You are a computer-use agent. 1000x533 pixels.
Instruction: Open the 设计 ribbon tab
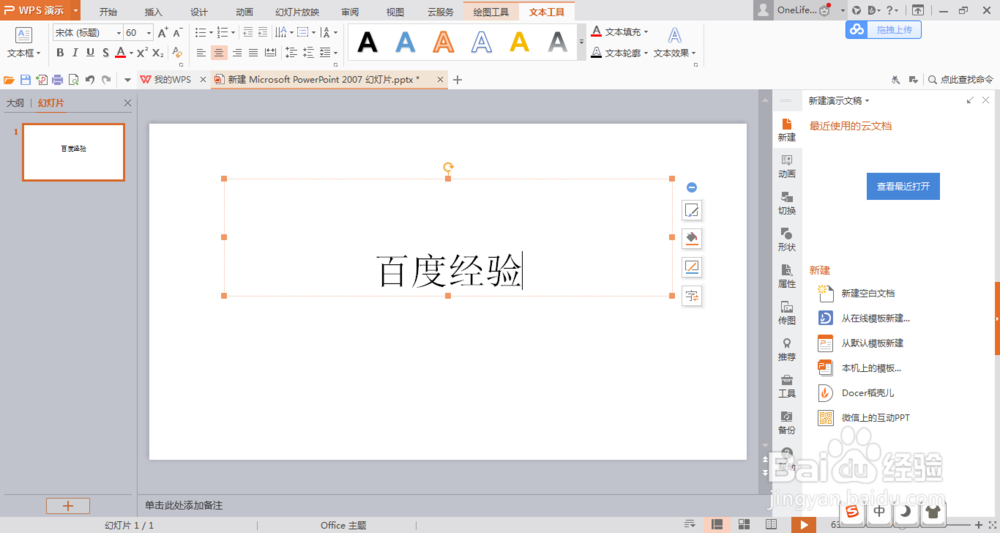tap(199, 11)
